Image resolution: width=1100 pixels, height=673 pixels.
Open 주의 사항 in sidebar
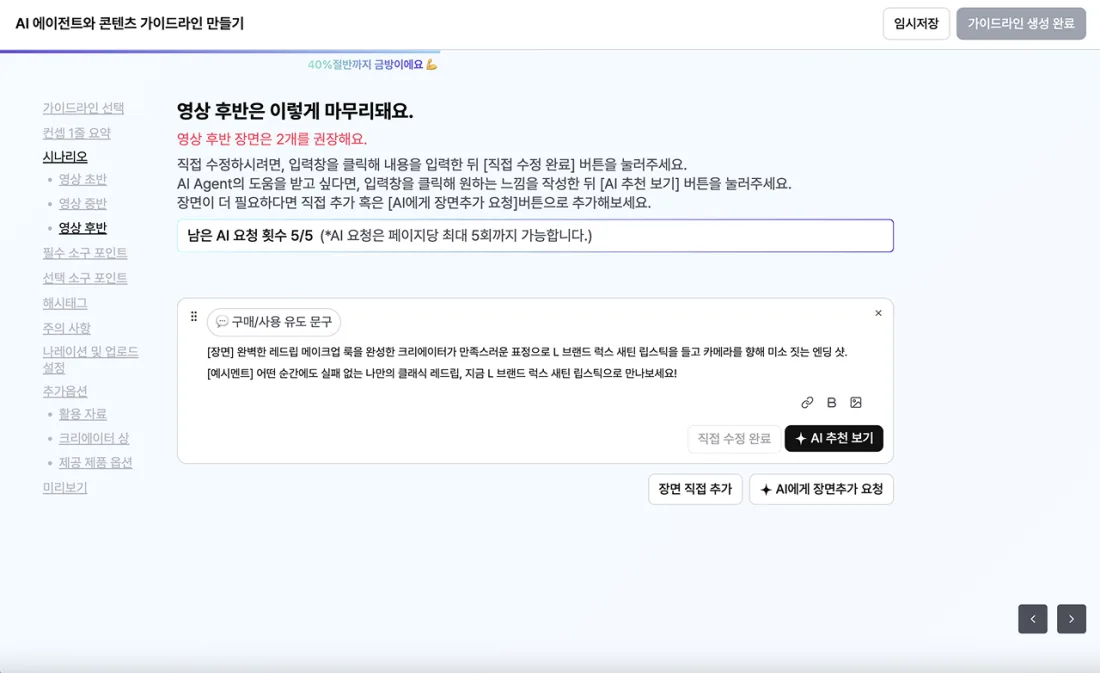point(67,328)
